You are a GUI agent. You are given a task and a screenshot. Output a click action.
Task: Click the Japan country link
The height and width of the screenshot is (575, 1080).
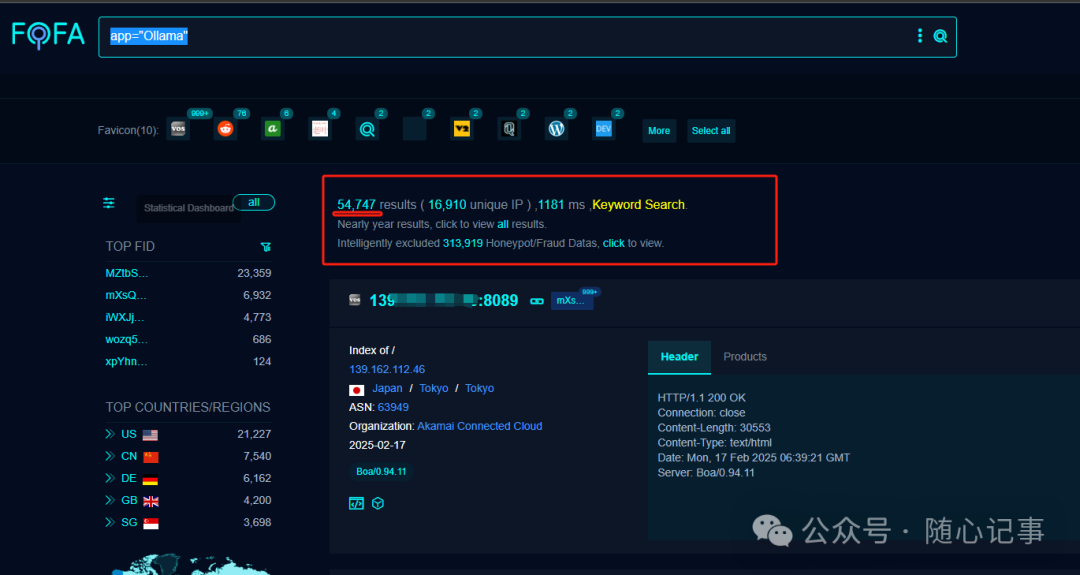click(x=387, y=388)
